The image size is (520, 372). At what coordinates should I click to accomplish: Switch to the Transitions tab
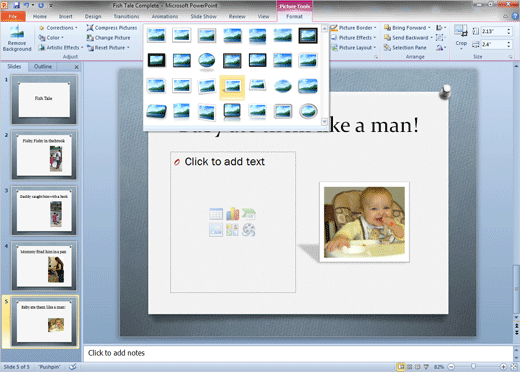pos(126,16)
